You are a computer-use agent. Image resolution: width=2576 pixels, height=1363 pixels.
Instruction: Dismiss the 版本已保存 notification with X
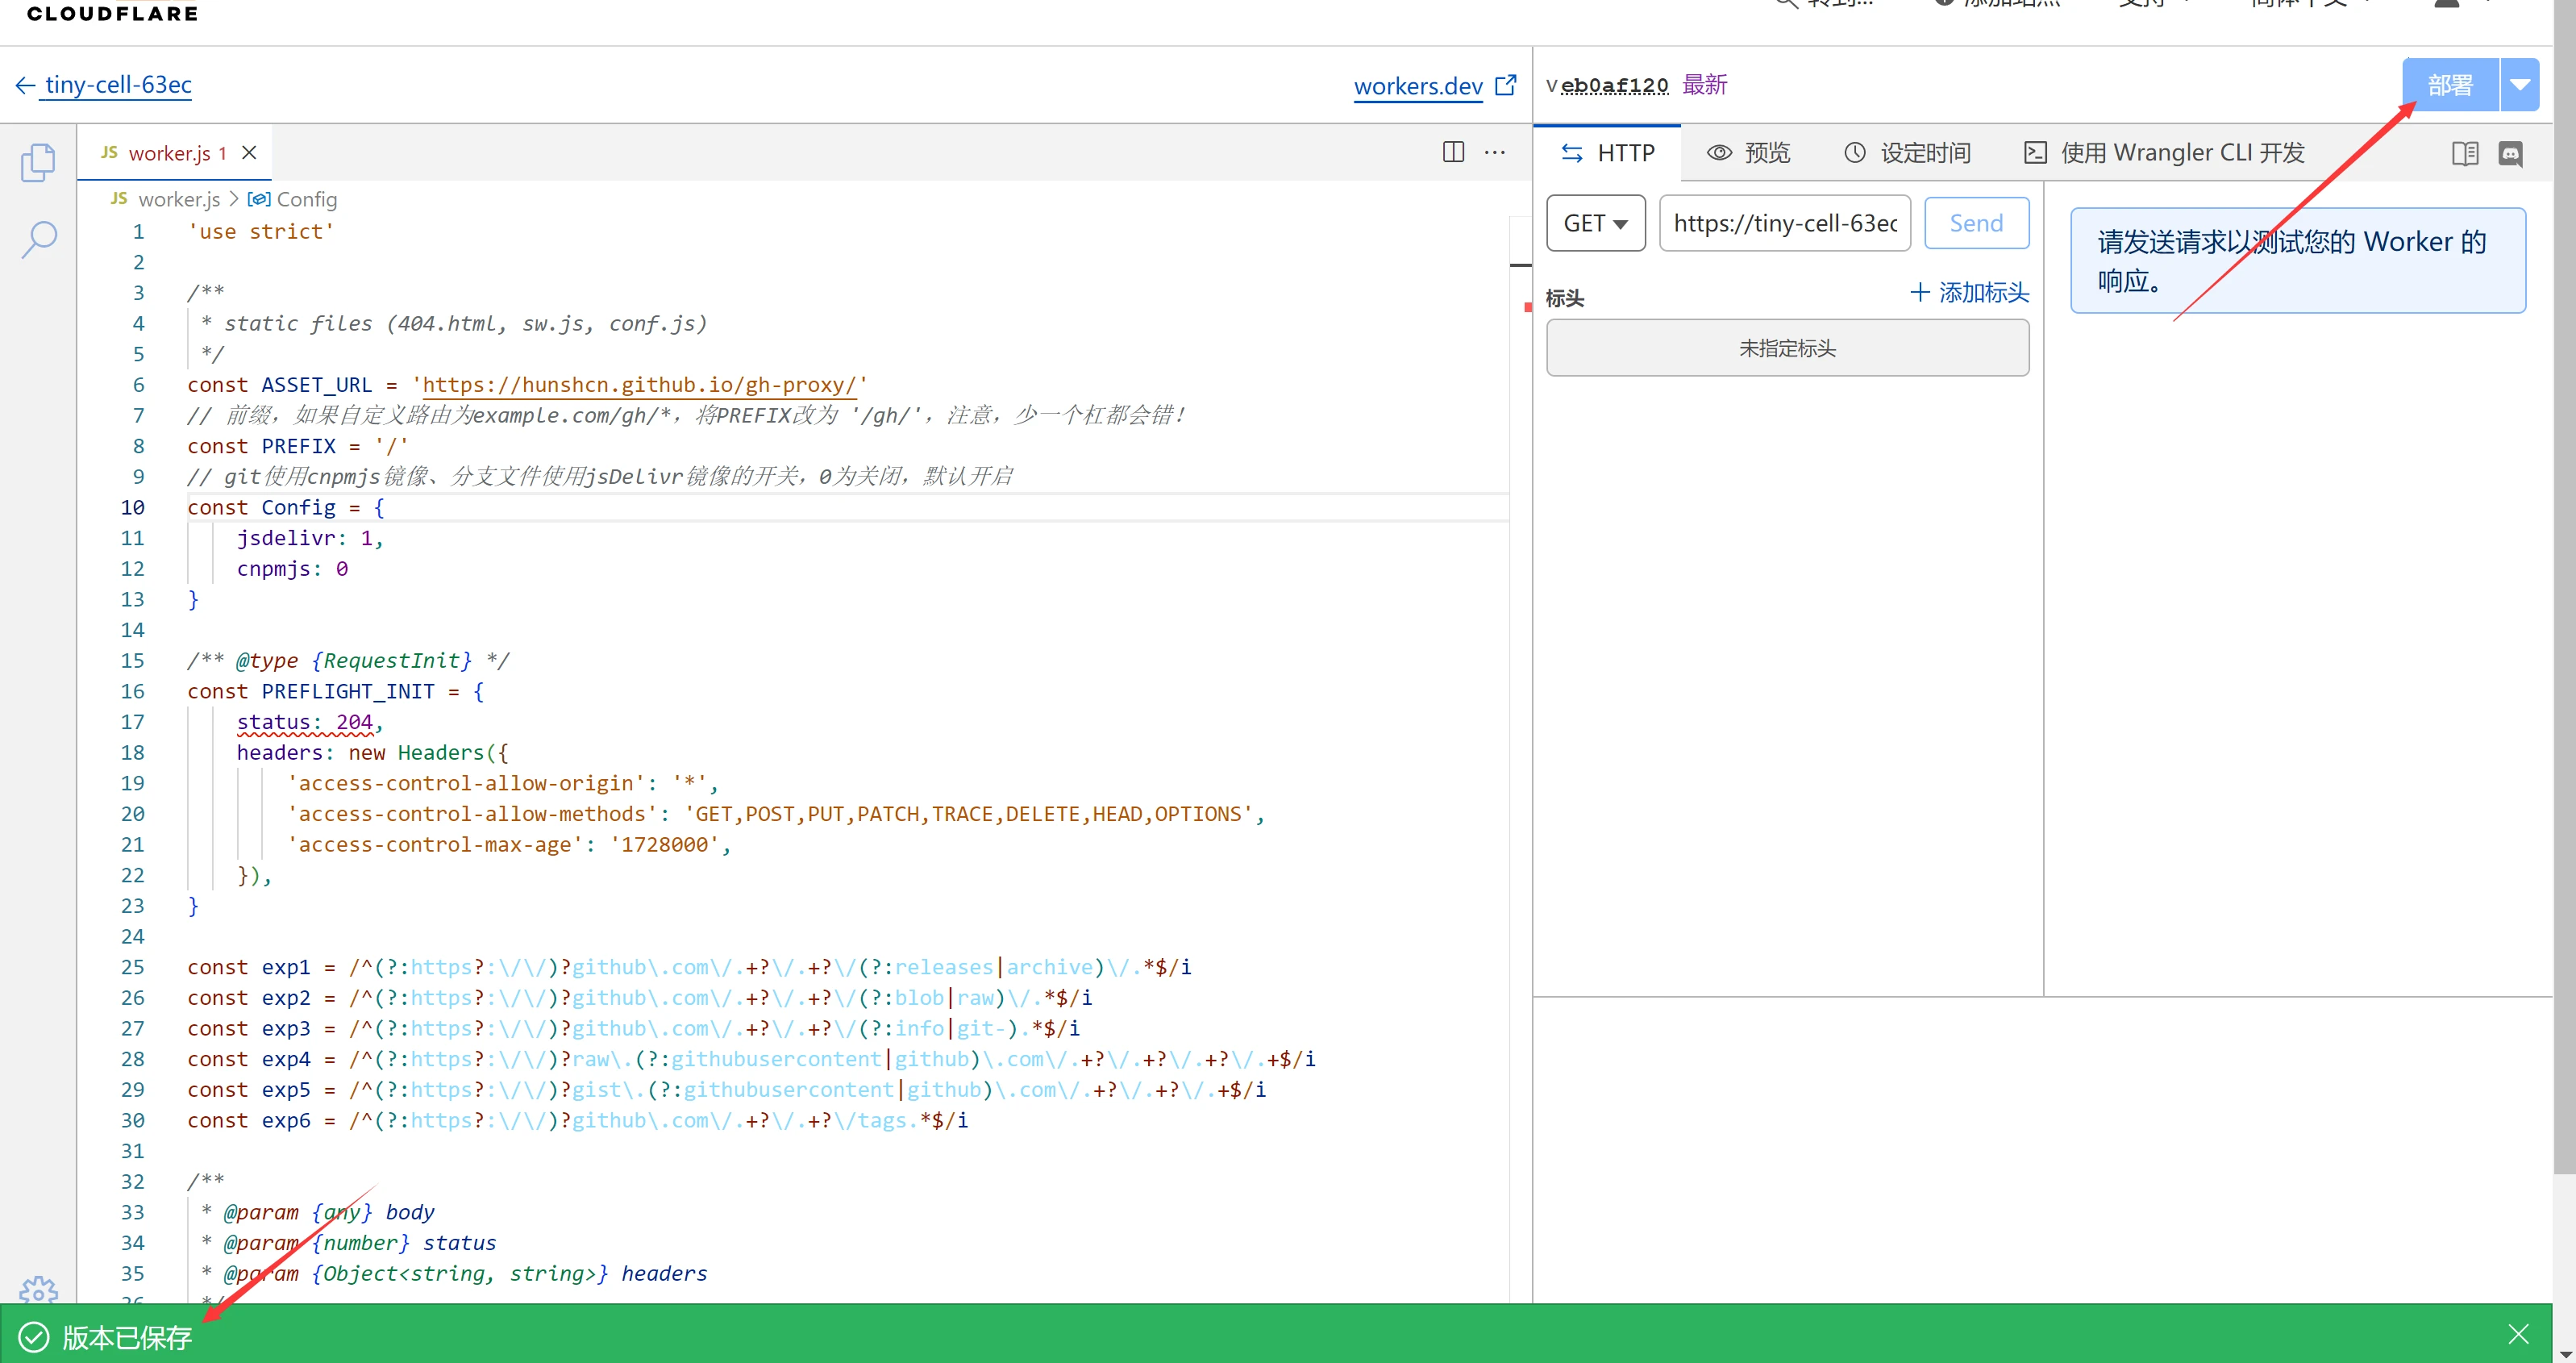[2518, 1334]
